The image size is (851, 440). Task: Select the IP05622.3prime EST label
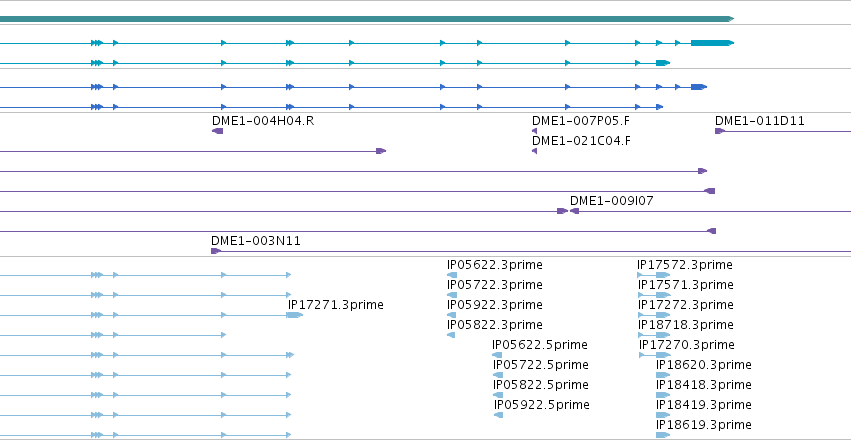494,265
